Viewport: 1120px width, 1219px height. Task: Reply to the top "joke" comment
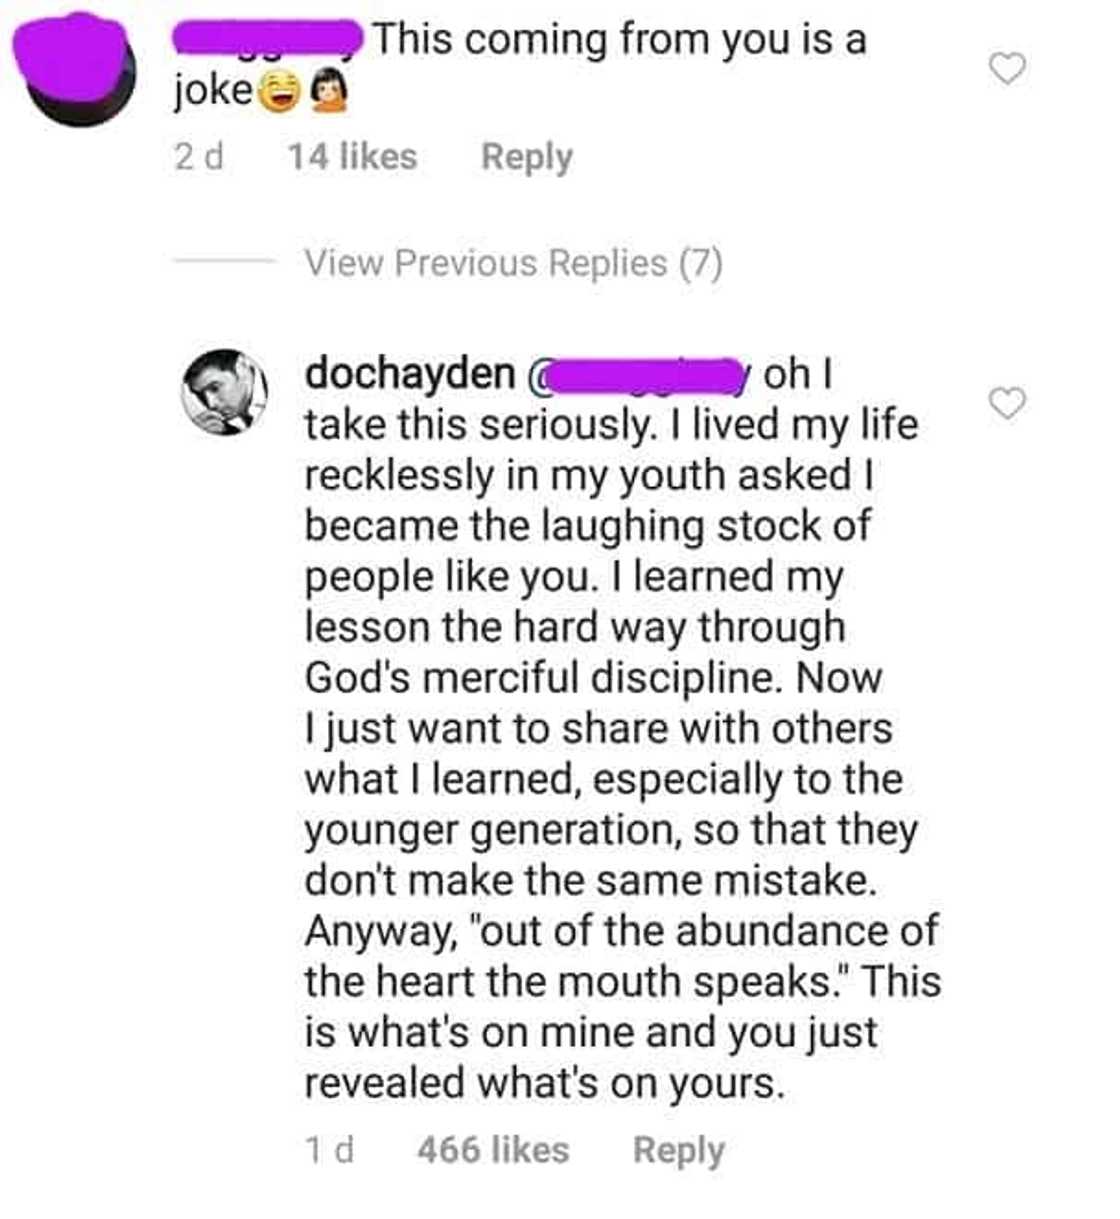coord(526,157)
